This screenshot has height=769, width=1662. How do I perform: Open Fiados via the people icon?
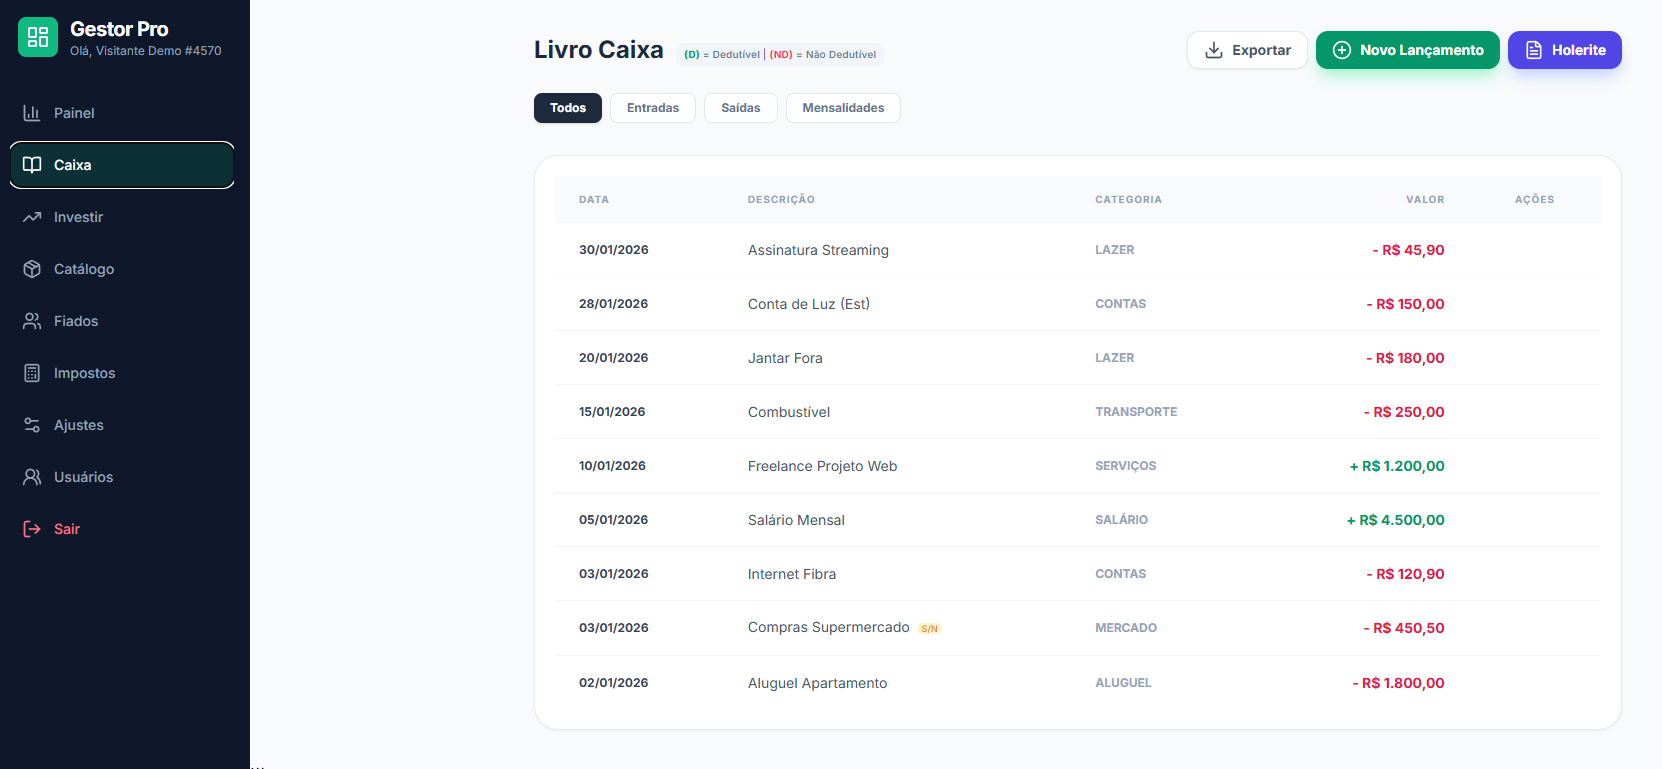pyautogui.click(x=32, y=321)
